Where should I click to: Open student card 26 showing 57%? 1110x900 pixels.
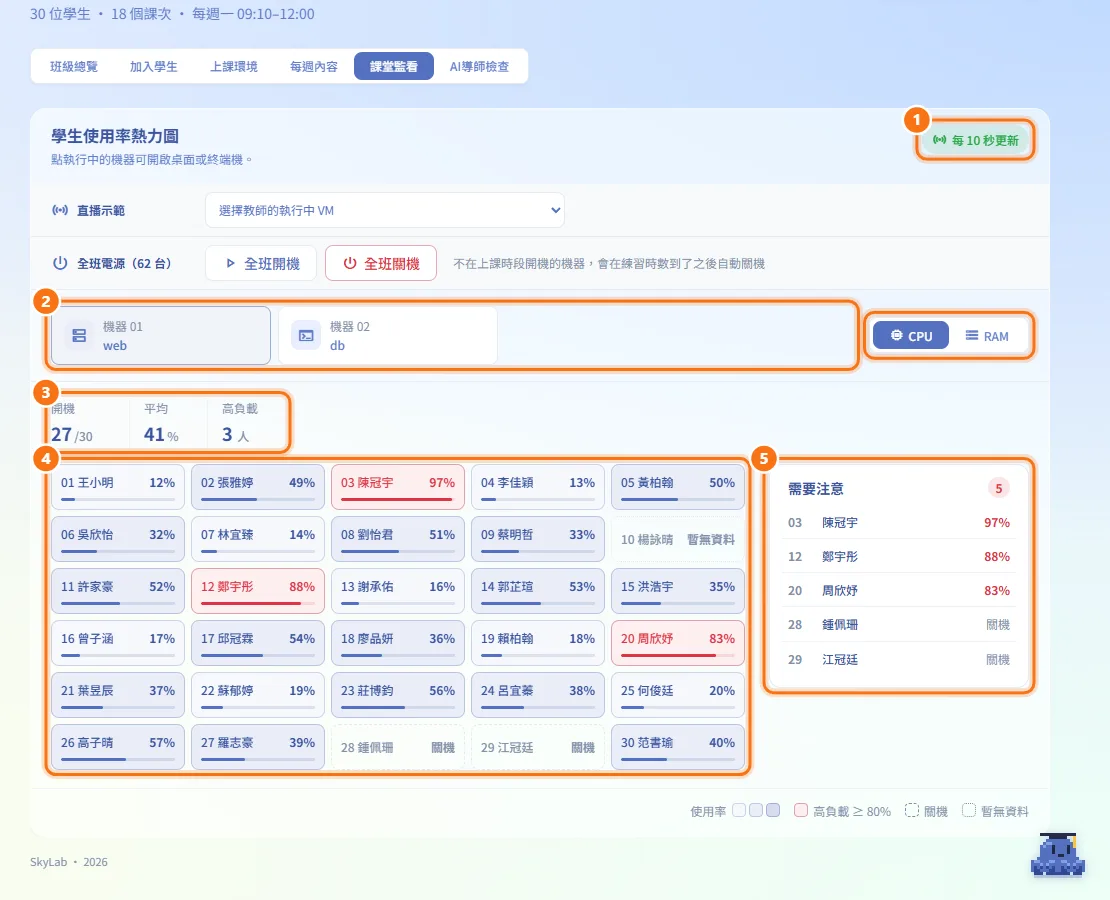(x=118, y=747)
